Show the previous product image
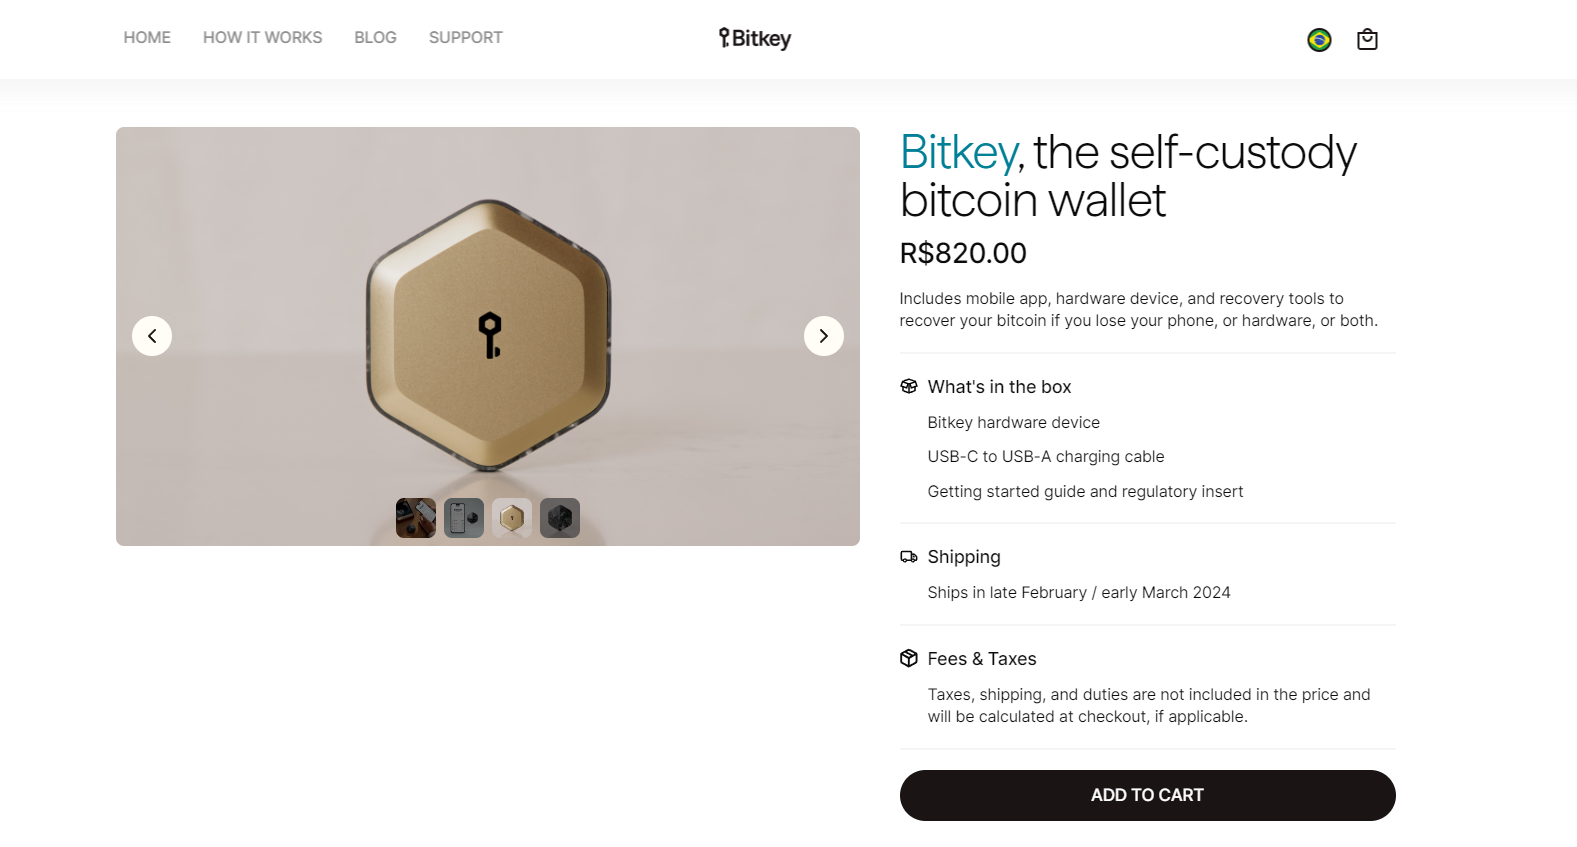 pos(152,336)
